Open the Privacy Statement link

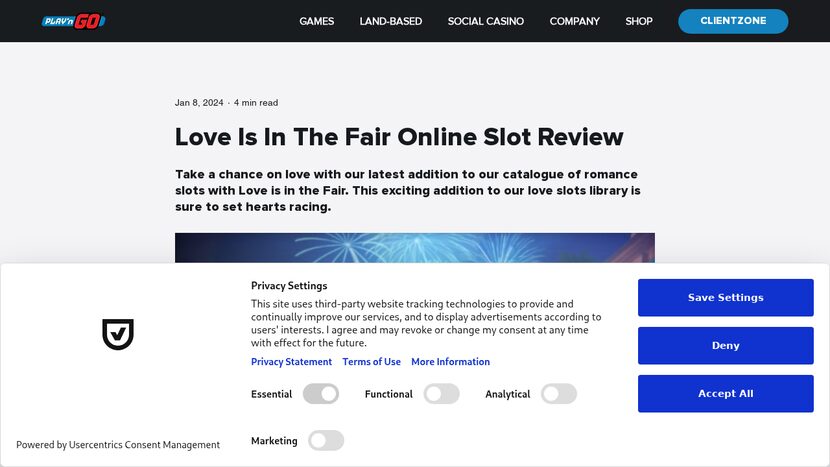pos(291,362)
